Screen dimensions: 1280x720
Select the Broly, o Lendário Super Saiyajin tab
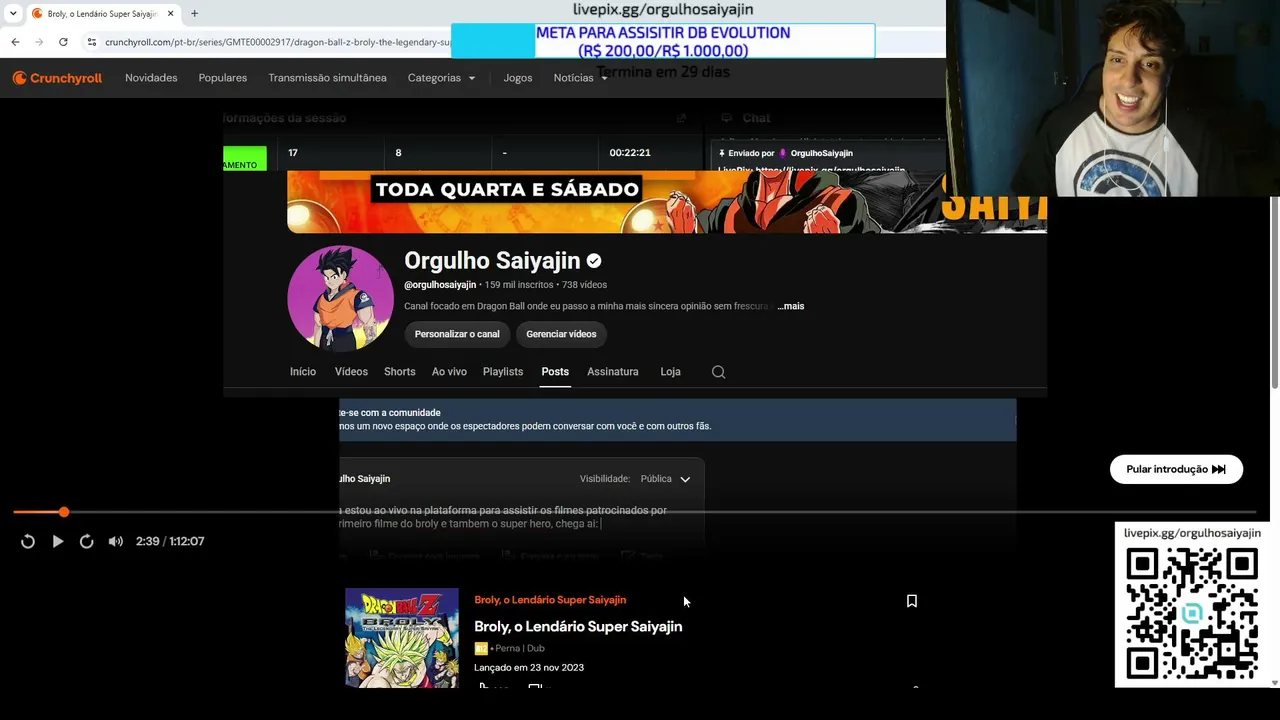pyautogui.click(x=102, y=14)
